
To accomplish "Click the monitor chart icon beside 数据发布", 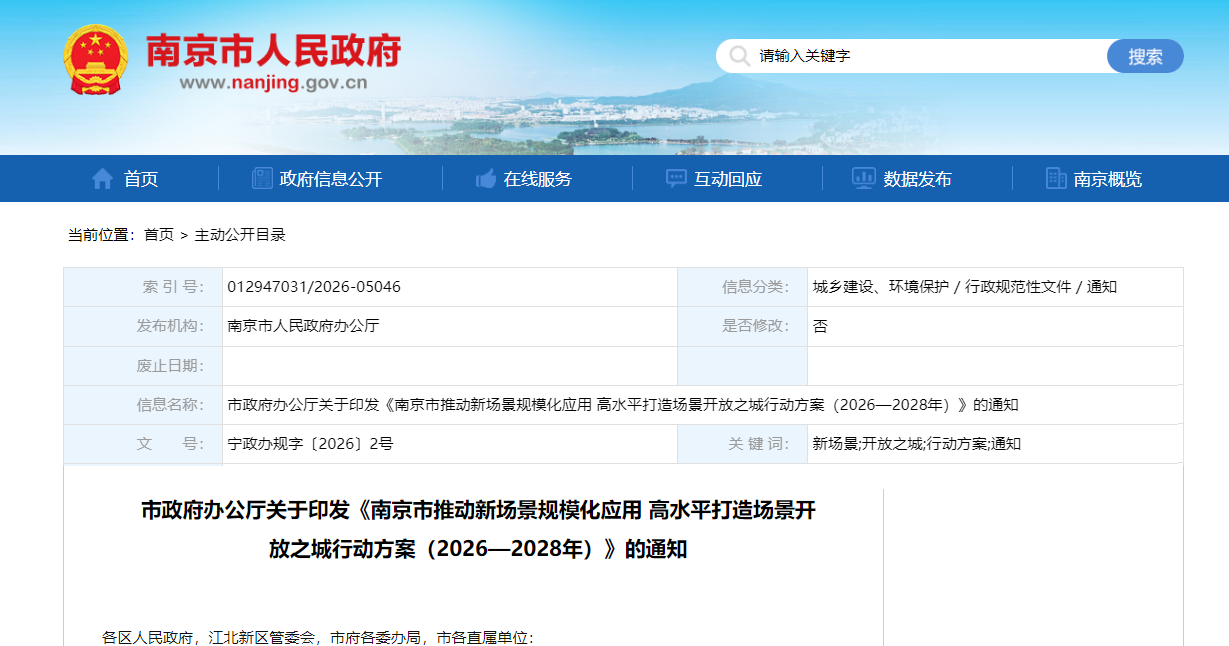I will pos(863,179).
